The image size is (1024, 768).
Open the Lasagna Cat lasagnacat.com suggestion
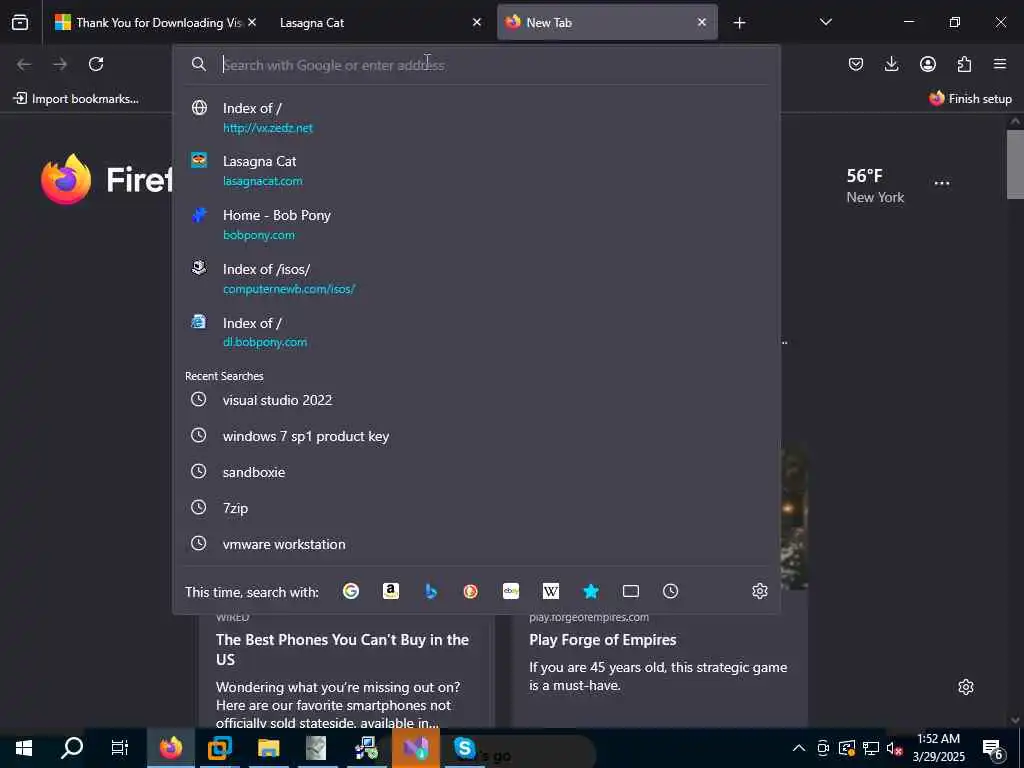pyautogui.click(x=476, y=170)
